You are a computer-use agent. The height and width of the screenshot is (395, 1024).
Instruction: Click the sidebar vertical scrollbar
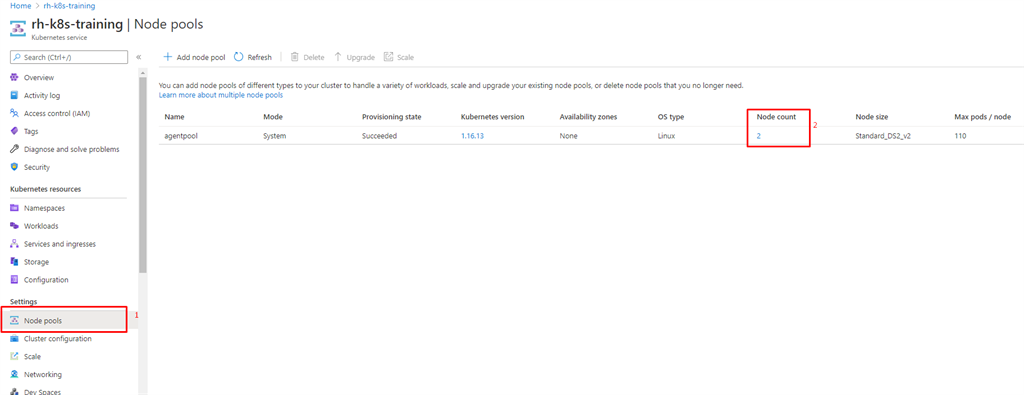pyautogui.click(x=143, y=174)
